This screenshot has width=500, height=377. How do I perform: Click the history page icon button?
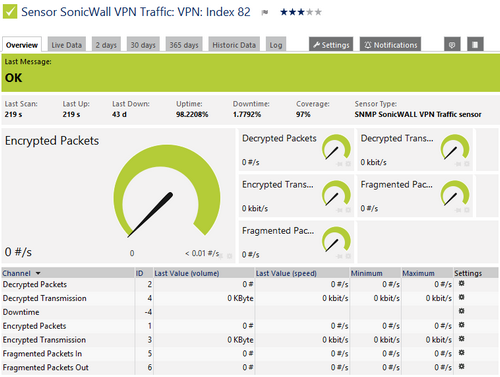click(x=475, y=45)
